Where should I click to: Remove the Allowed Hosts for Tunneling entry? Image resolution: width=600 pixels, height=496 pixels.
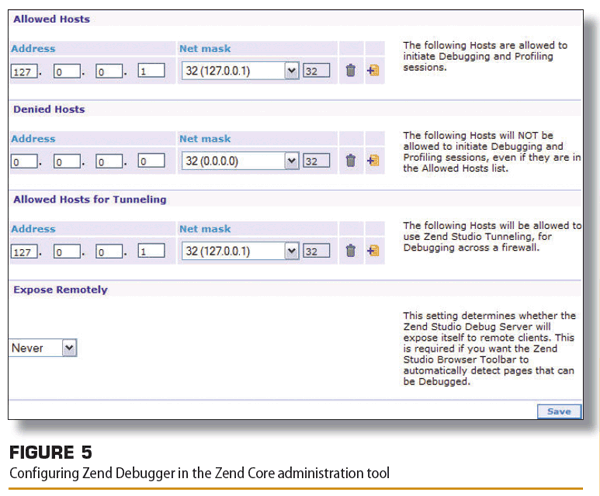(x=350, y=251)
